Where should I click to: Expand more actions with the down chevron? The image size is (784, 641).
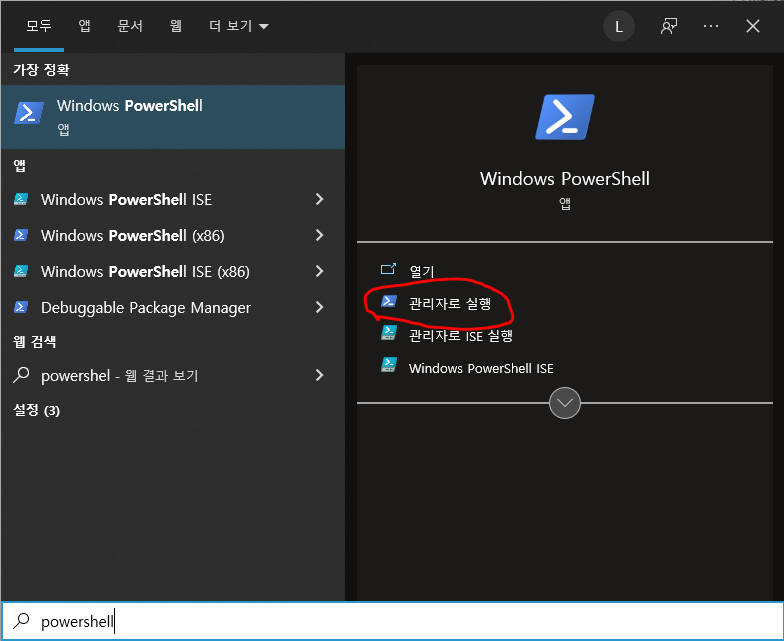pos(564,403)
